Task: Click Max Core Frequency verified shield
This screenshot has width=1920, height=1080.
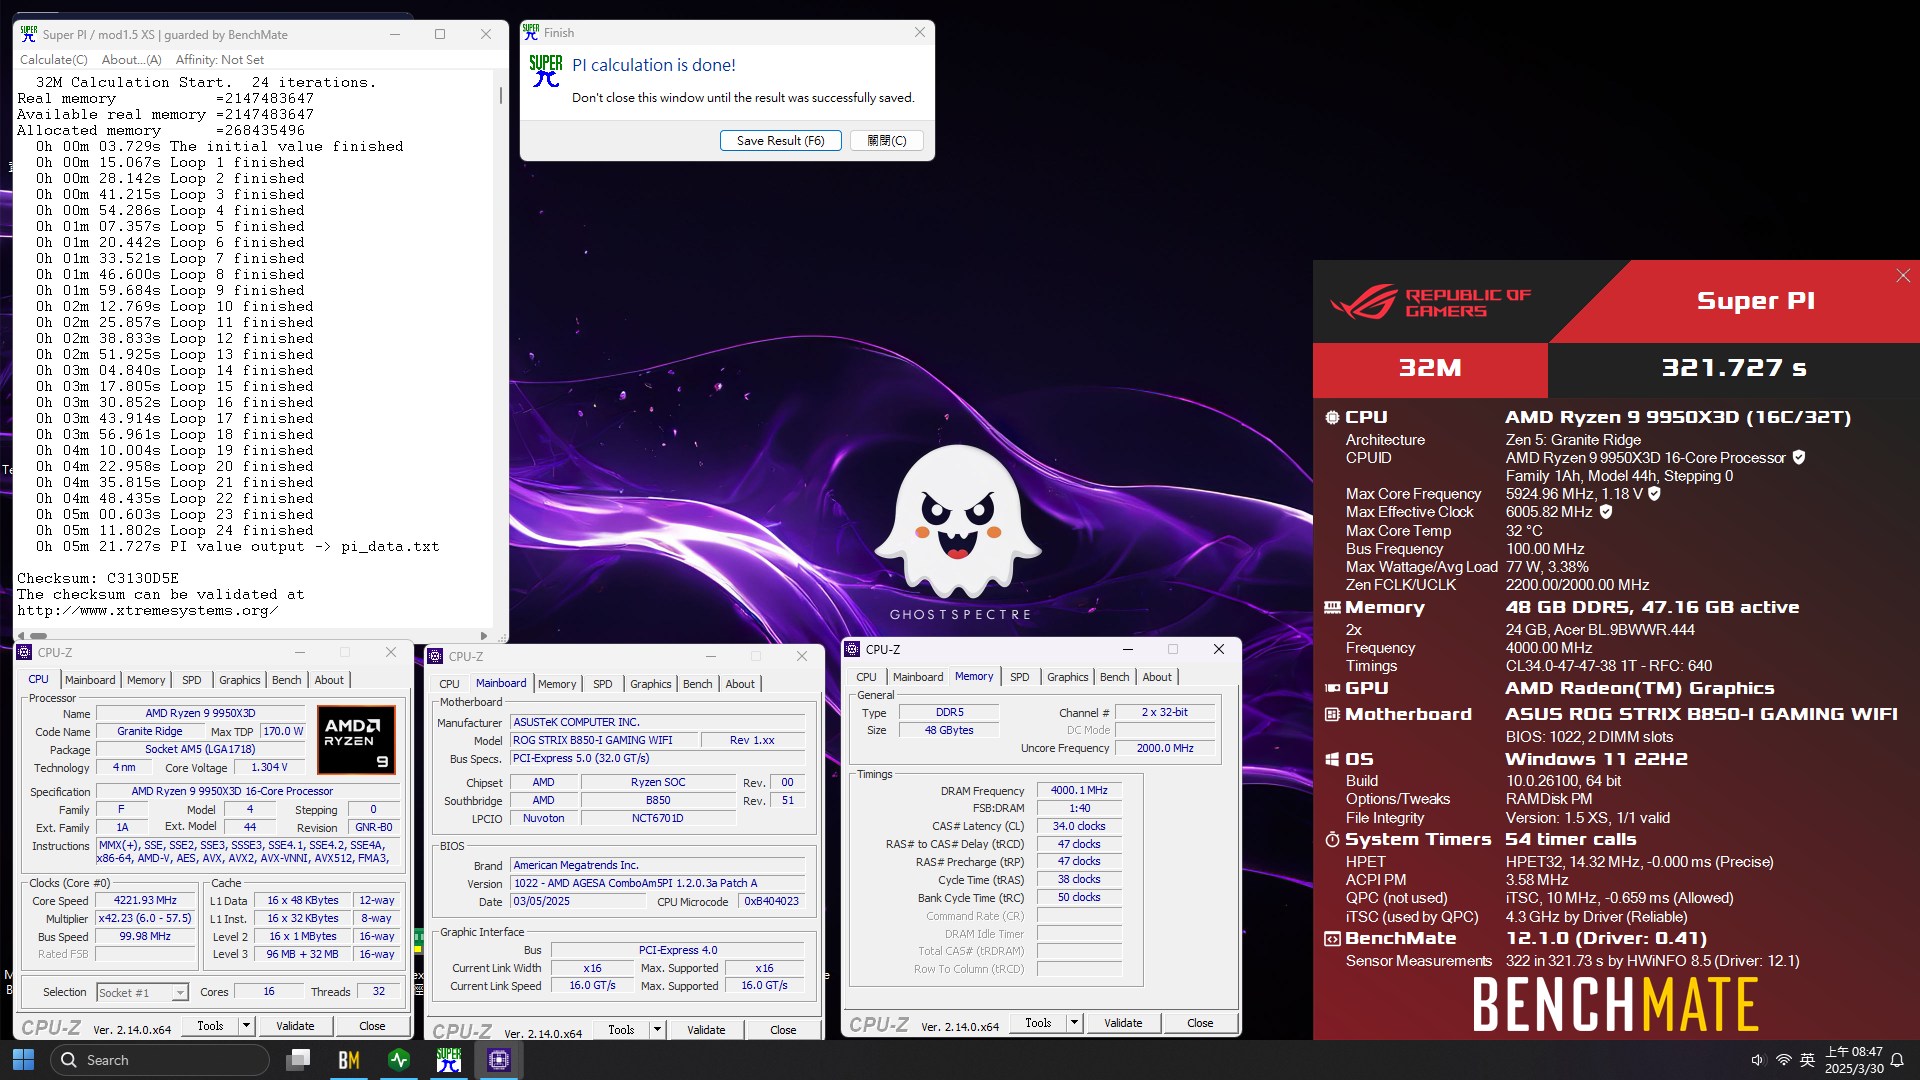Action: [1654, 494]
